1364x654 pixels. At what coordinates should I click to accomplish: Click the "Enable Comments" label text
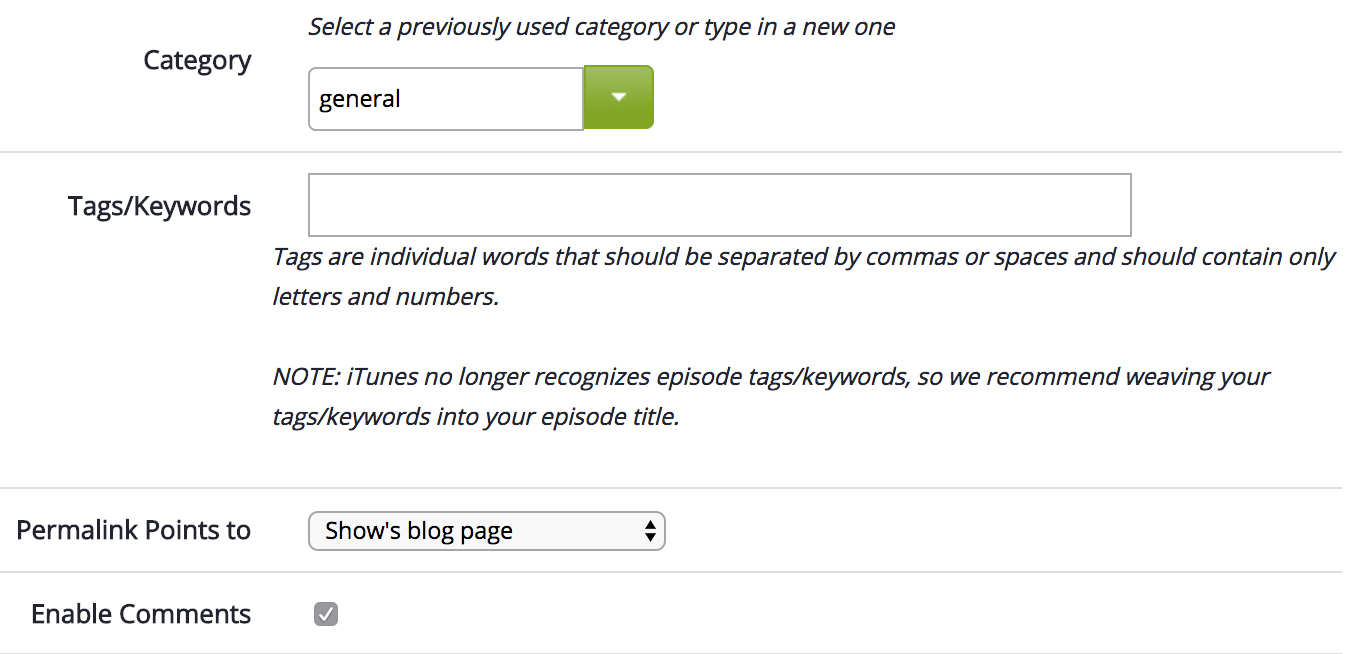(141, 614)
